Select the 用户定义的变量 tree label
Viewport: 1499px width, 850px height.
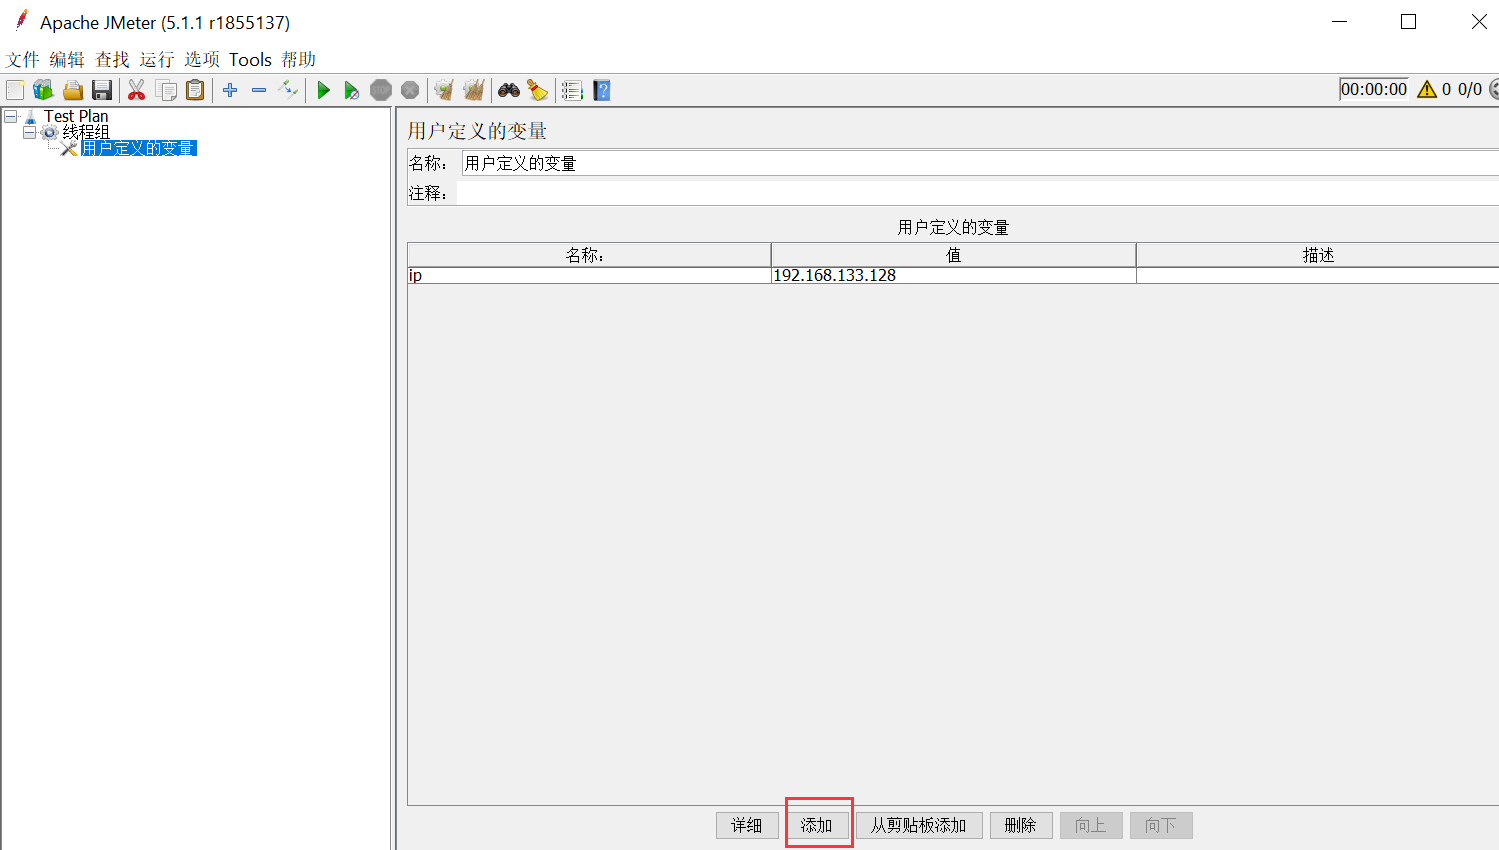tap(139, 148)
